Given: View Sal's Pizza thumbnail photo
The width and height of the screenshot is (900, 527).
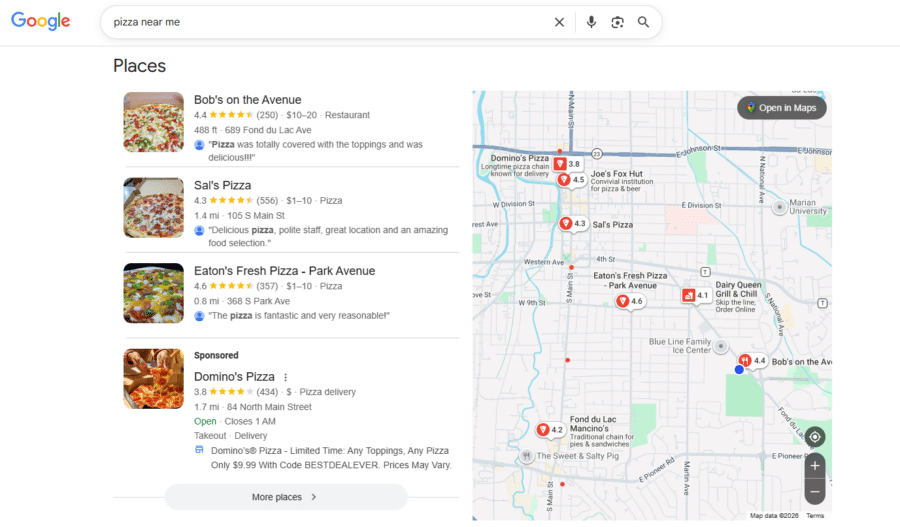Looking at the screenshot, I should click(x=154, y=208).
